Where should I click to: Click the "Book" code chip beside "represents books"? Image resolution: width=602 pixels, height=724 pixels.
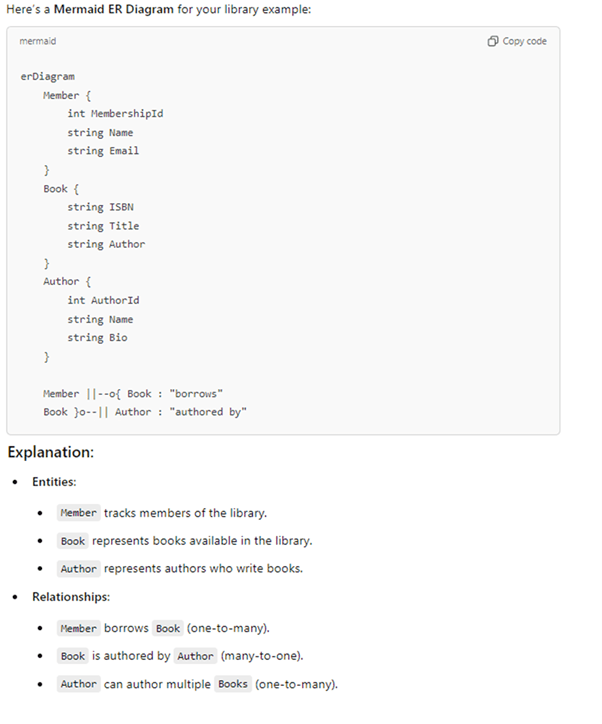[73, 541]
